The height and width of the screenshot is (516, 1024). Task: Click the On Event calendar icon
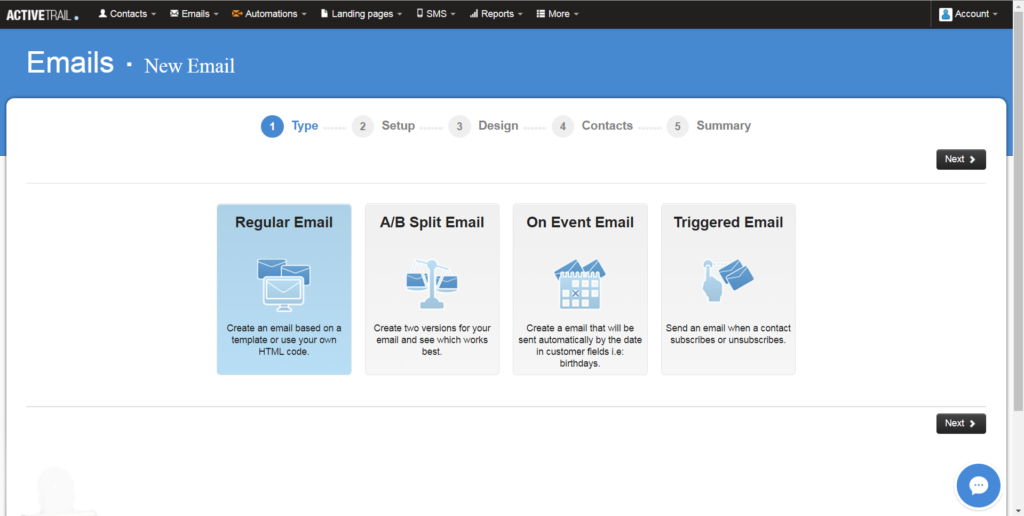point(580,284)
